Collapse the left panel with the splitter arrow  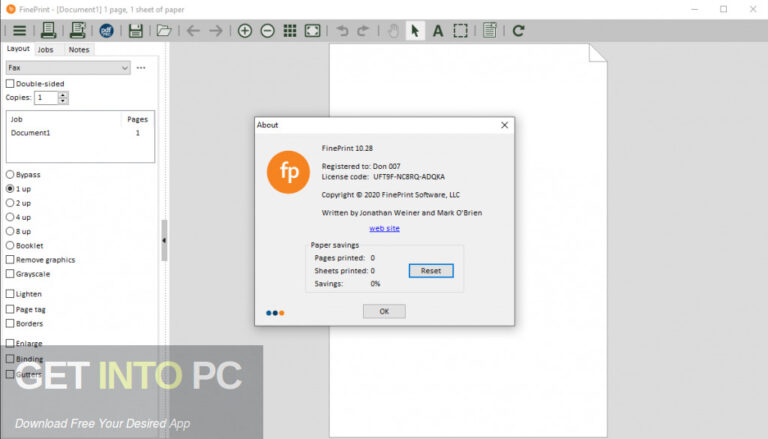click(x=164, y=241)
